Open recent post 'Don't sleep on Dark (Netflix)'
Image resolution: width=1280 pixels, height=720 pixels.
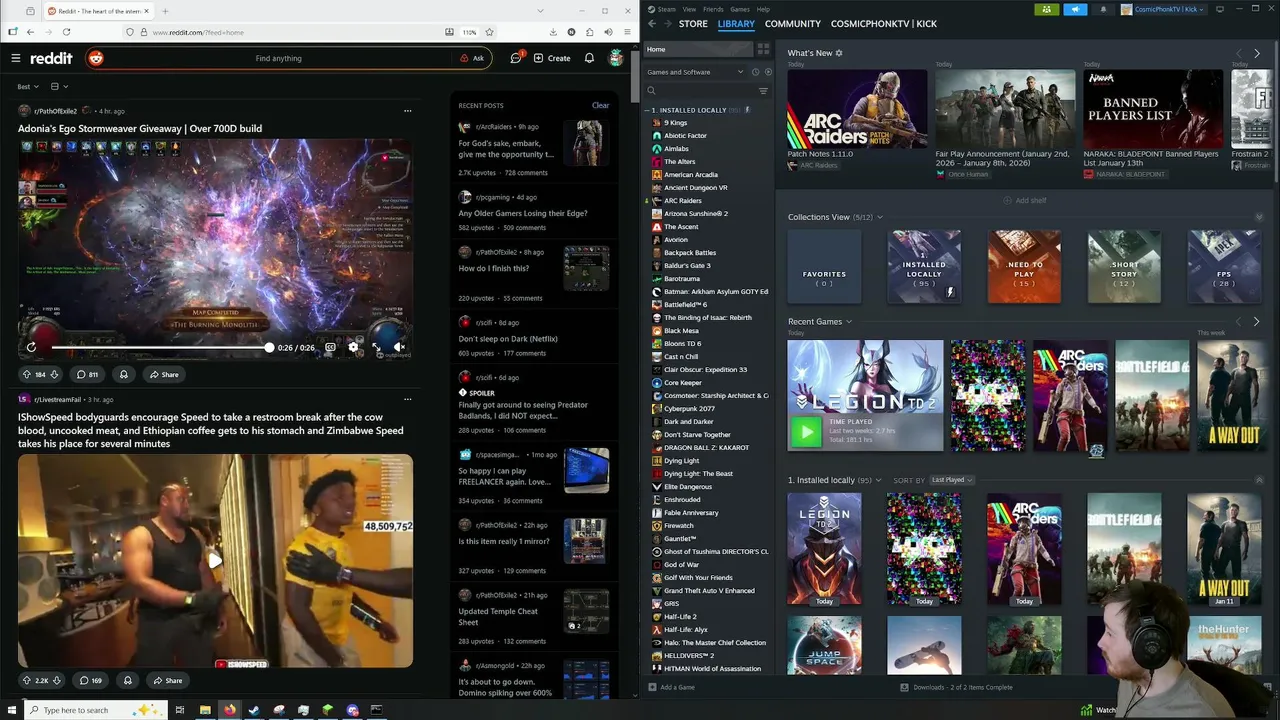coord(508,339)
